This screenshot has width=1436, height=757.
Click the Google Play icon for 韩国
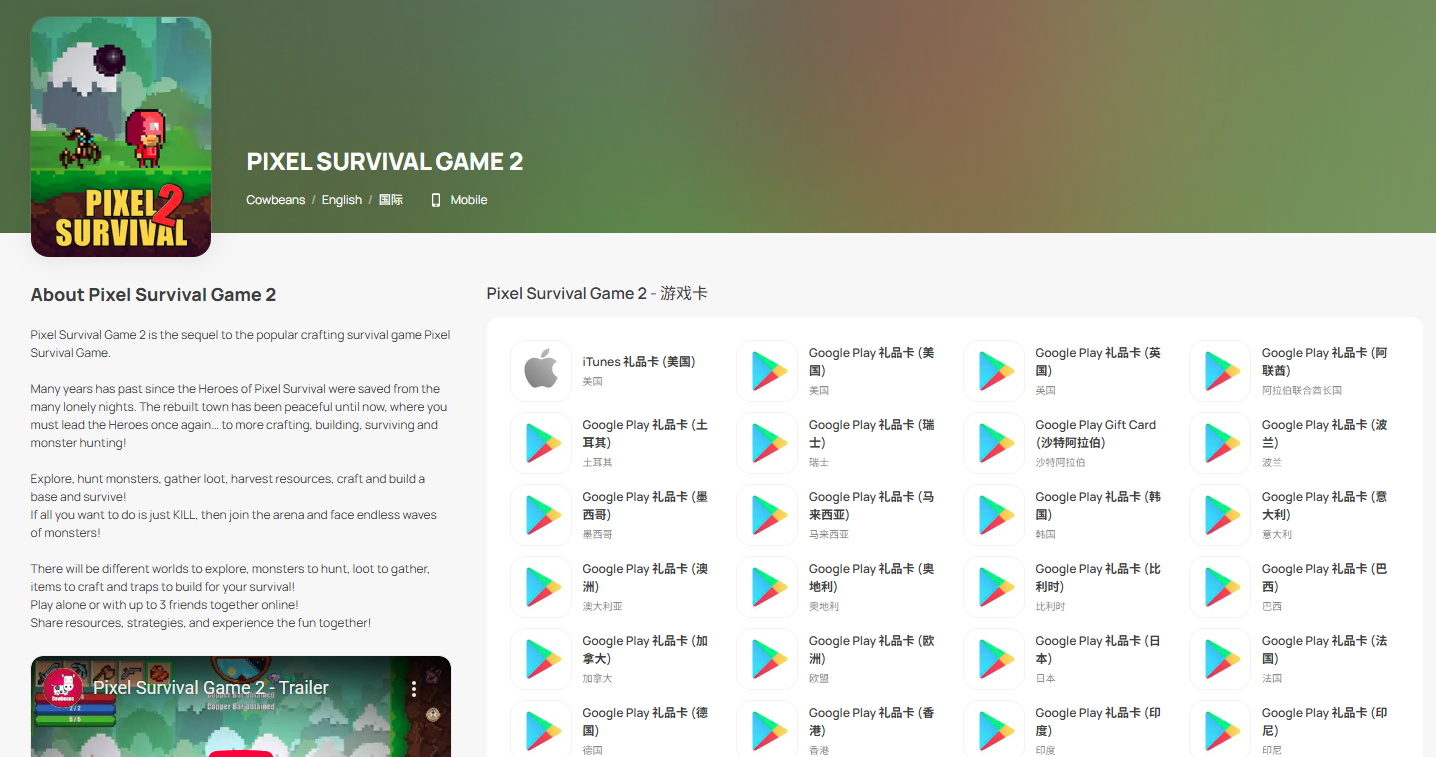click(994, 514)
